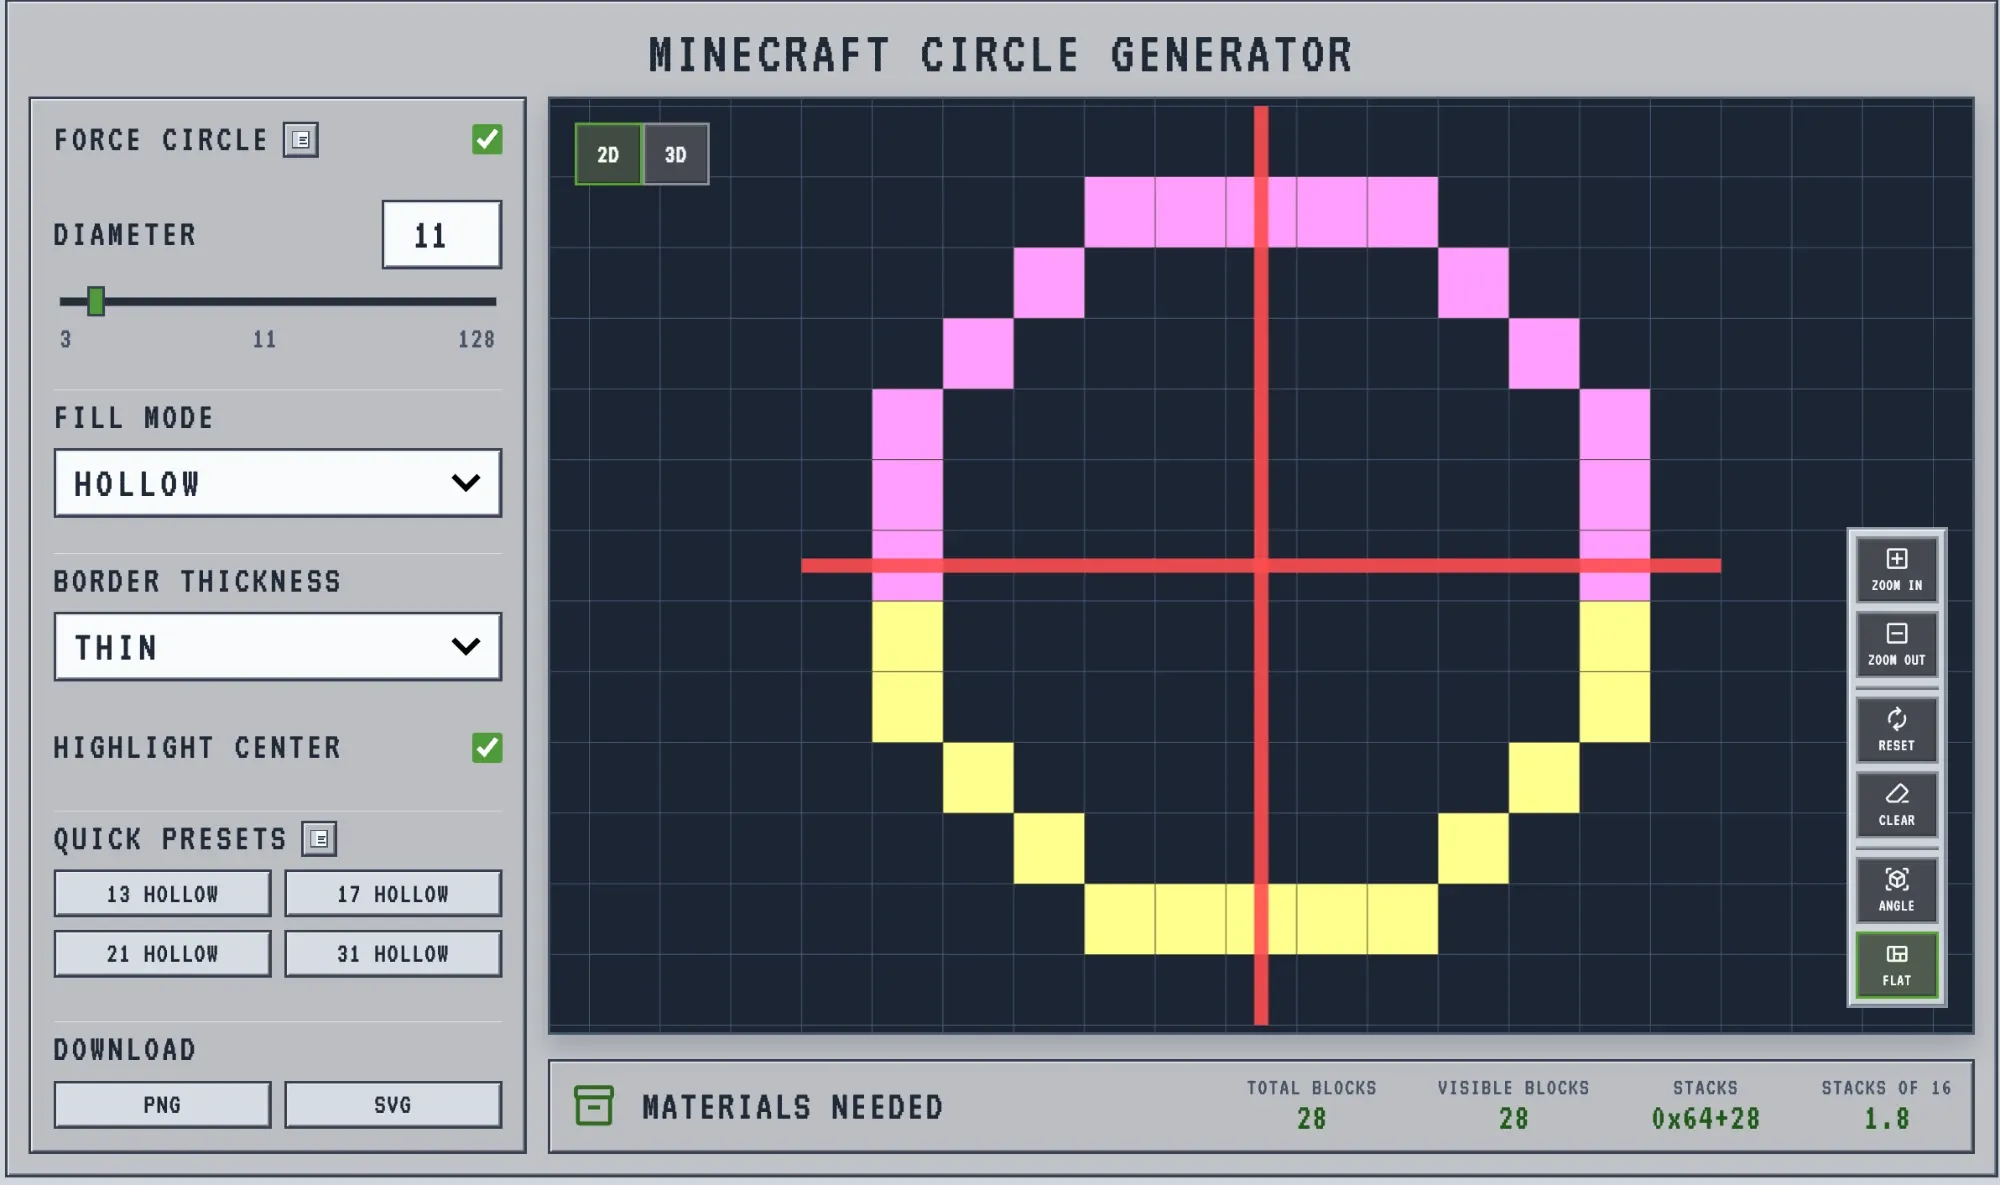The image size is (2000, 1185).
Task: Expand the Border Thickness Thin dropdown
Action: (278, 647)
